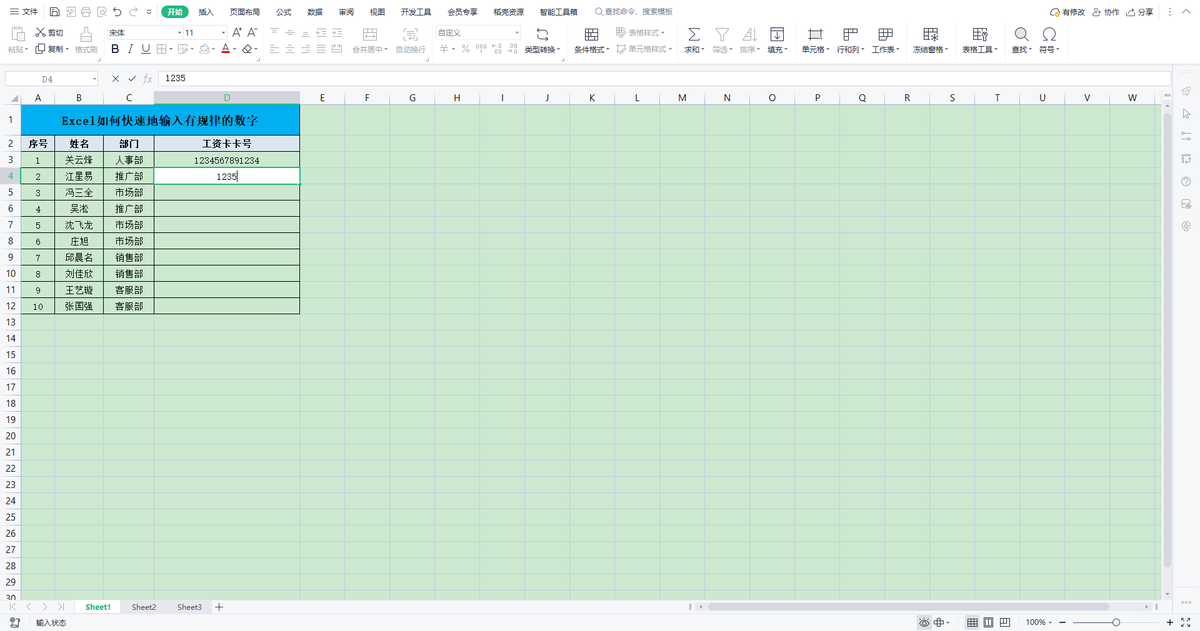
Task: Click the Cut (剪切) scissors icon
Action: [41, 33]
